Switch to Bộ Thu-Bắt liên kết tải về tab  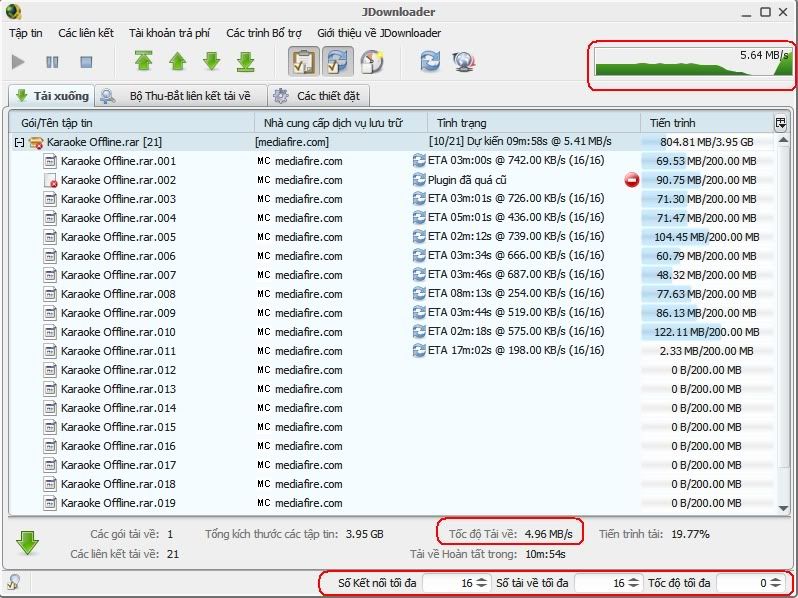[x=181, y=96]
